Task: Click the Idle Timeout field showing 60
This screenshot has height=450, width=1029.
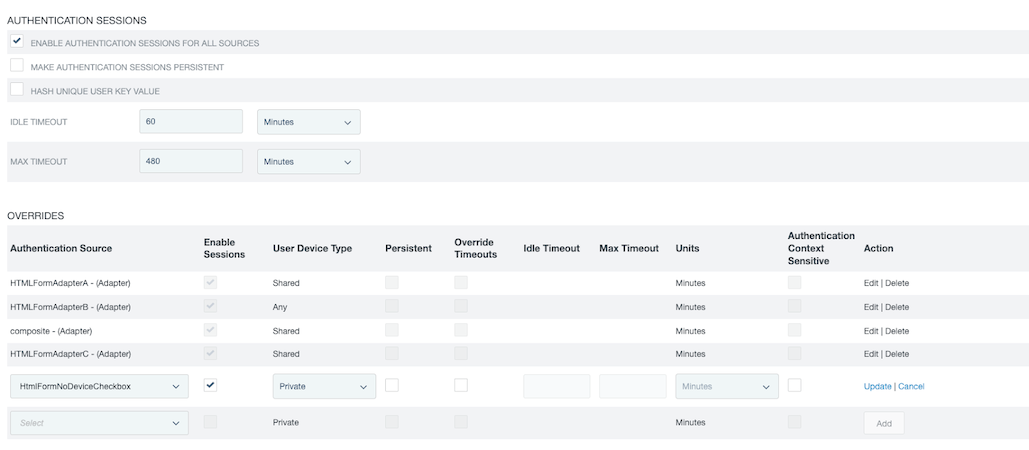Action: (x=191, y=121)
